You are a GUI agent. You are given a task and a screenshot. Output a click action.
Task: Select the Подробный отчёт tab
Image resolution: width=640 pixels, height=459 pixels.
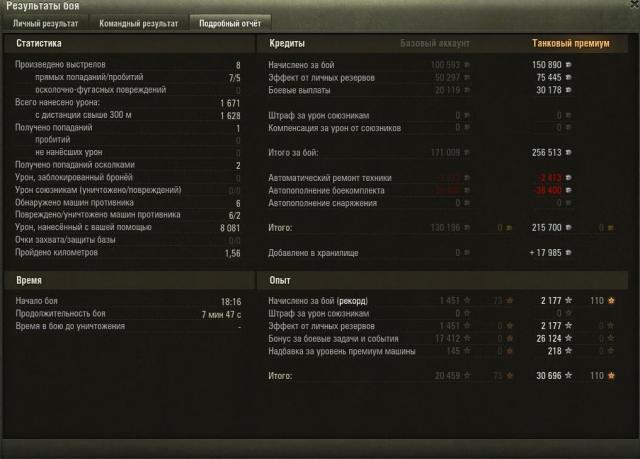[x=230, y=24]
